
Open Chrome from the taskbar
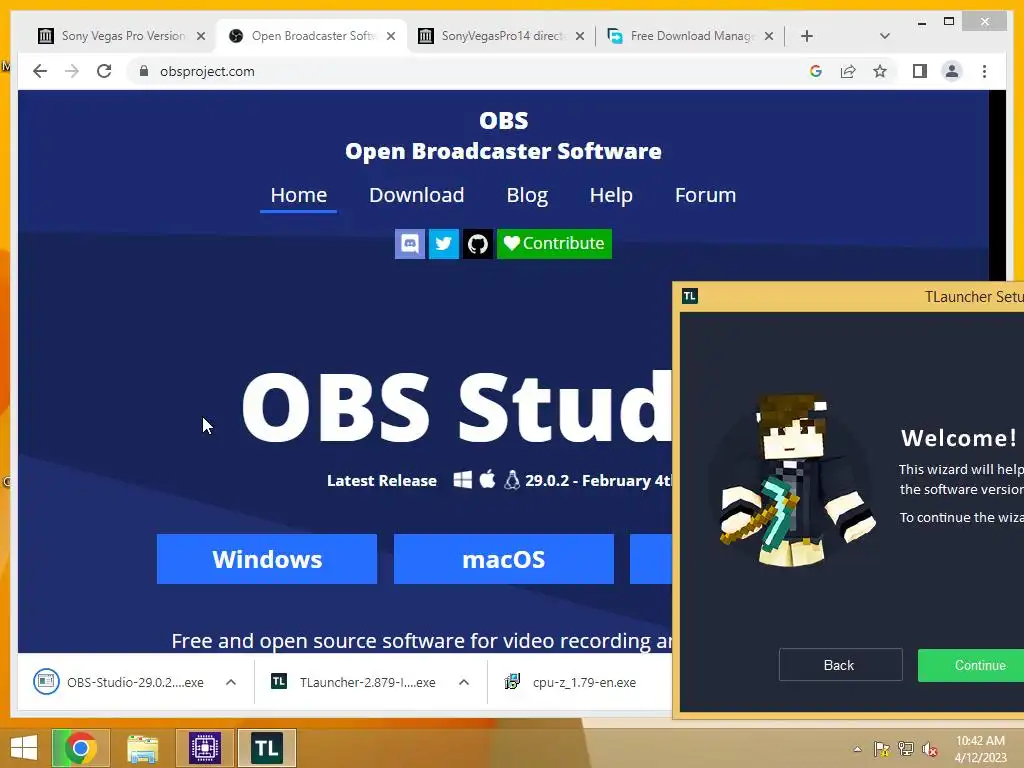coord(81,748)
